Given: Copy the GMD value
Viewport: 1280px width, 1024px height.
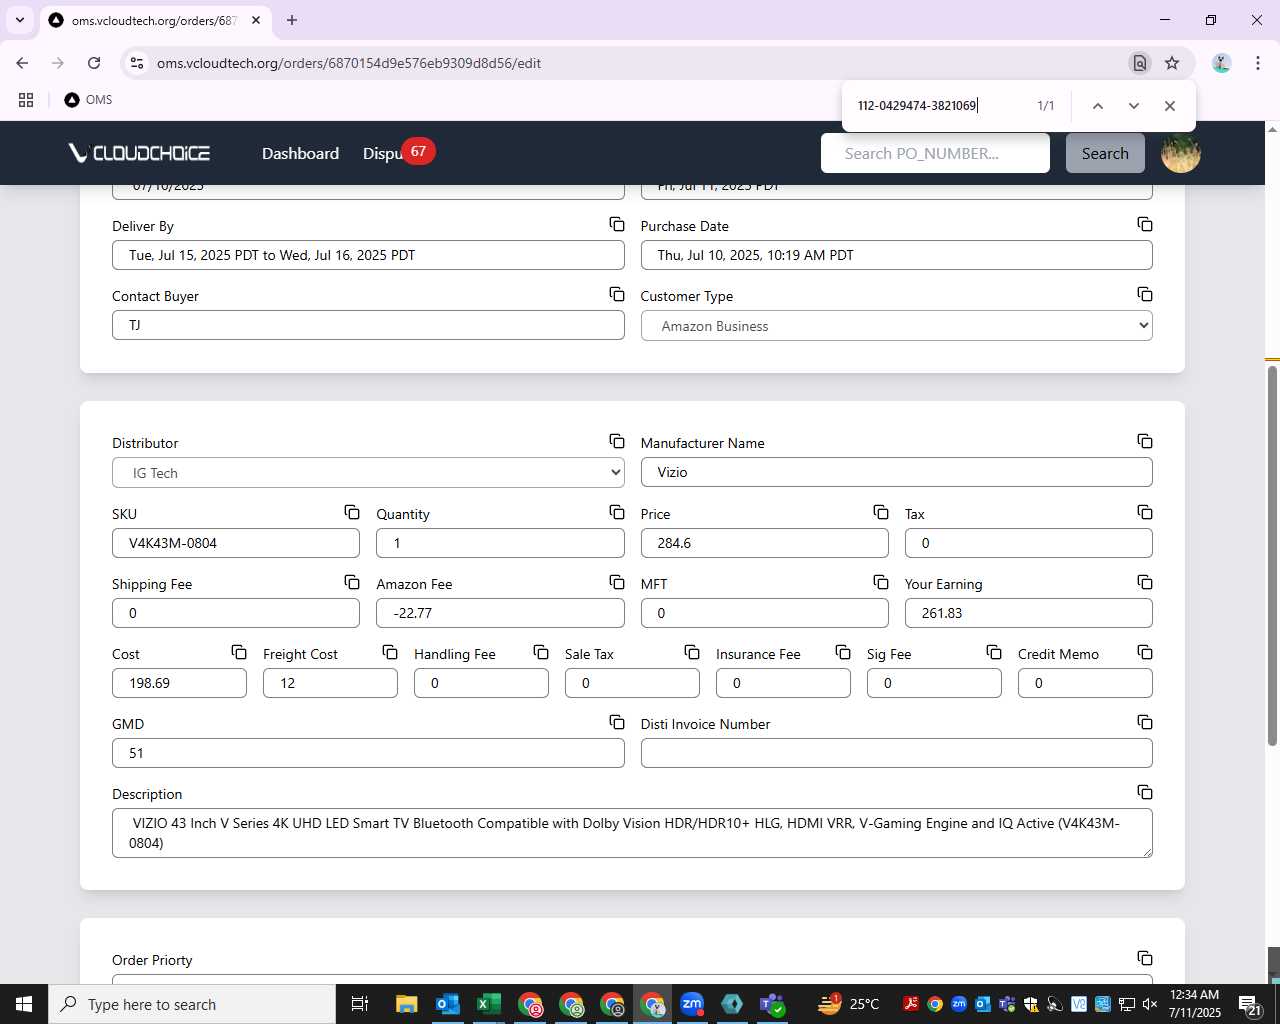Looking at the screenshot, I should pos(617,722).
